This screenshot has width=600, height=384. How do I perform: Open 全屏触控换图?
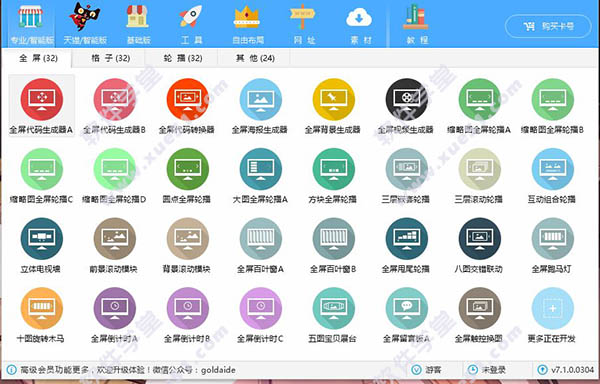[479, 315]
